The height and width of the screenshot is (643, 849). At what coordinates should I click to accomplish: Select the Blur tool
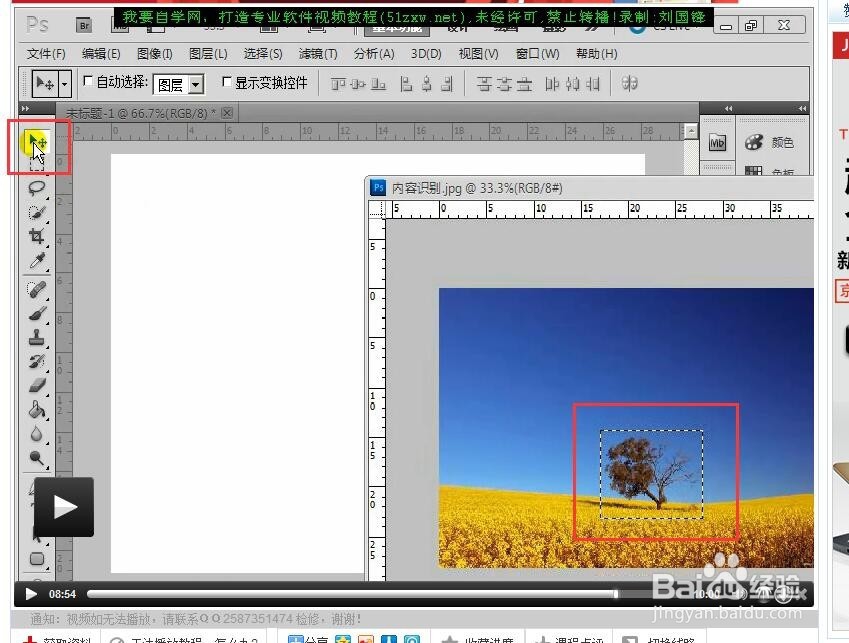click(36, 434)
